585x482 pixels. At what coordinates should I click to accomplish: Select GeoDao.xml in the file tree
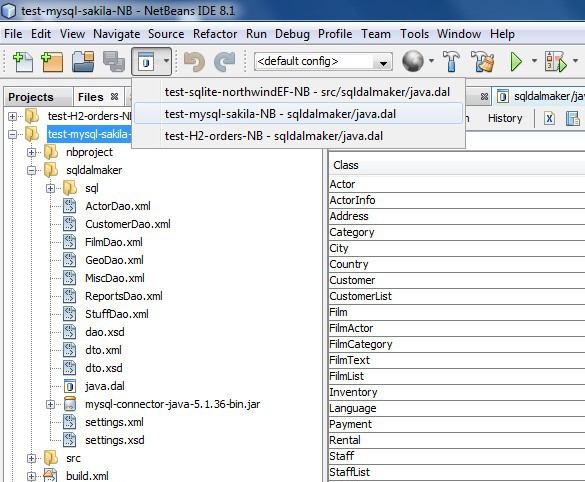114,260
